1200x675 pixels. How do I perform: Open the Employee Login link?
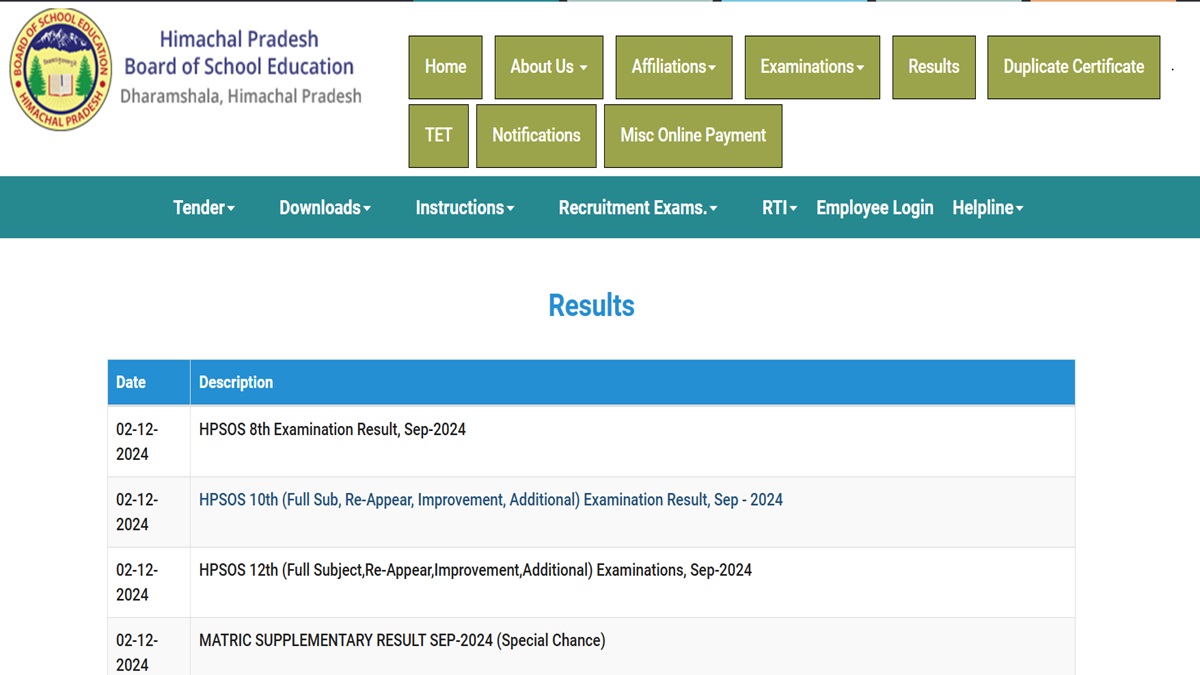click(x=875, y=208)
